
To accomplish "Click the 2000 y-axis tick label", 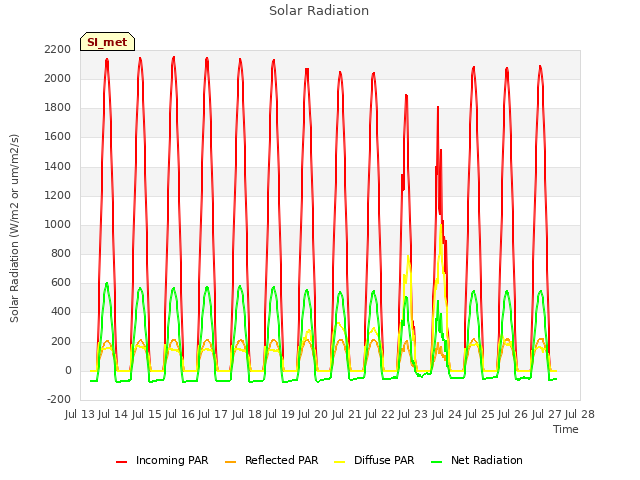I will point(58,78).
